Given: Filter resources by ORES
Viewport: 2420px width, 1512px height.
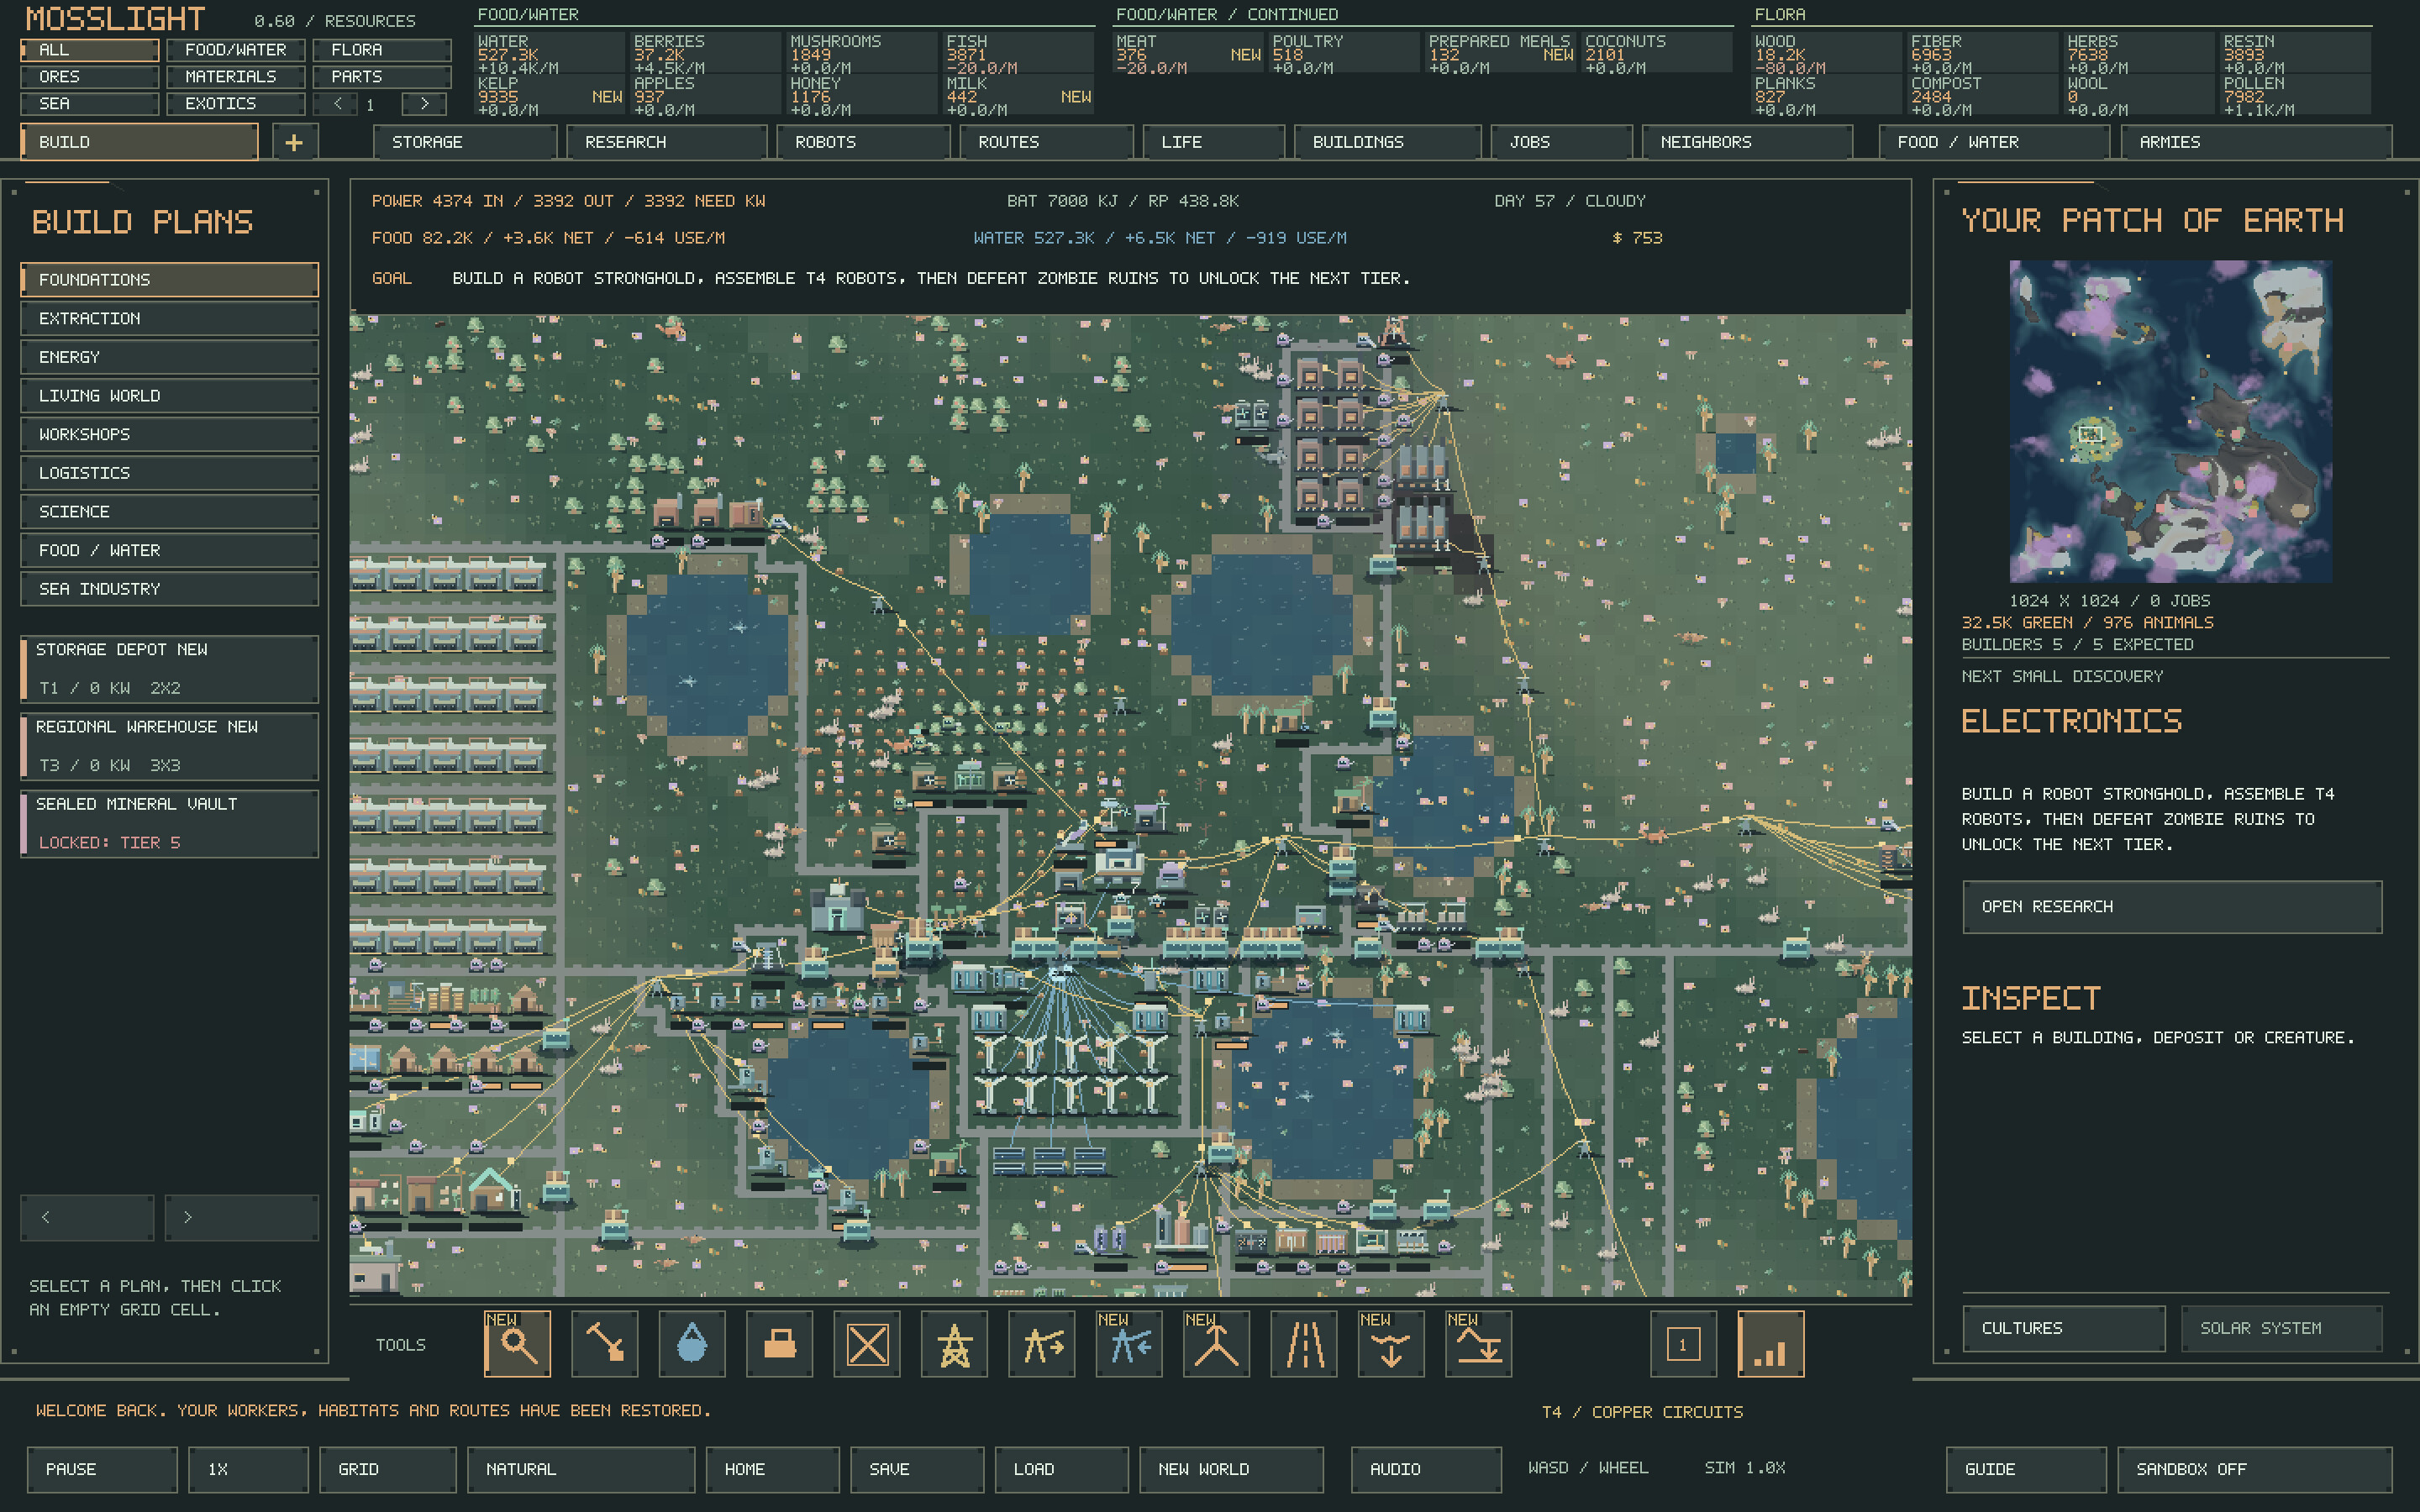Looking at the screenshot, I should pos(89,77).
